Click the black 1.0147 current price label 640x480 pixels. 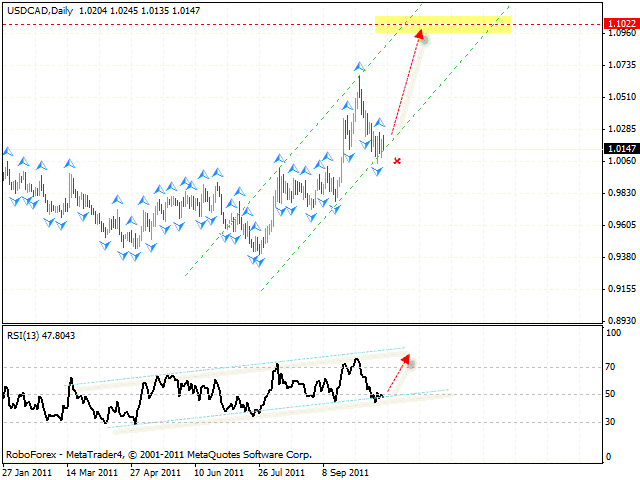pyautogui.click(x=620, y=149)
